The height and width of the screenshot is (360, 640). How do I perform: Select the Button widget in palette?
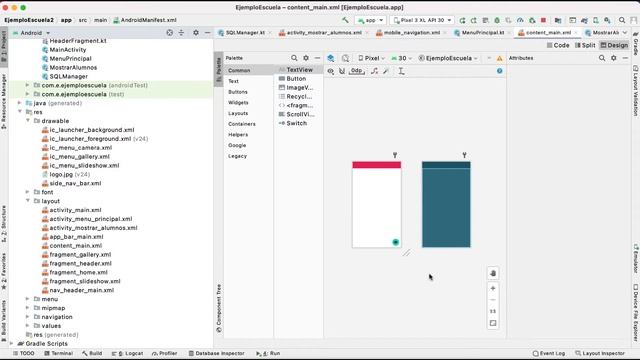click(296, 79)
